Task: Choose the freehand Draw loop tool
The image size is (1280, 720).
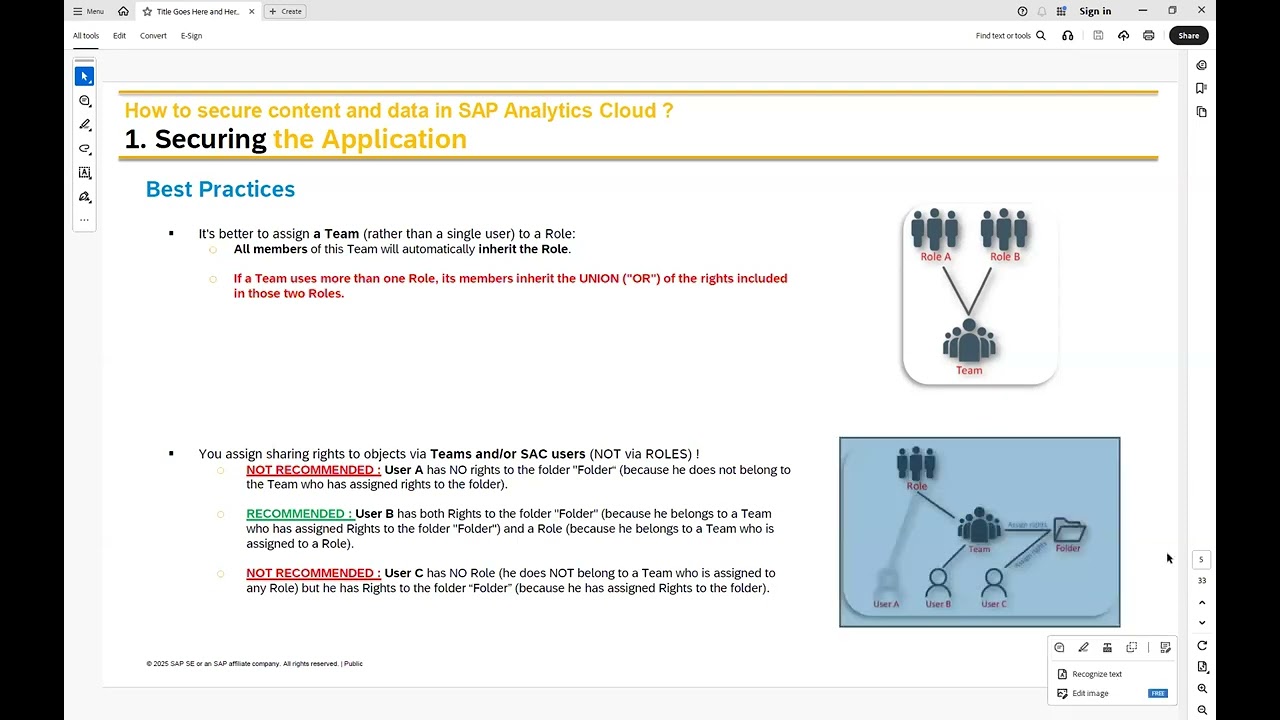Action: [x=85, y=148]
